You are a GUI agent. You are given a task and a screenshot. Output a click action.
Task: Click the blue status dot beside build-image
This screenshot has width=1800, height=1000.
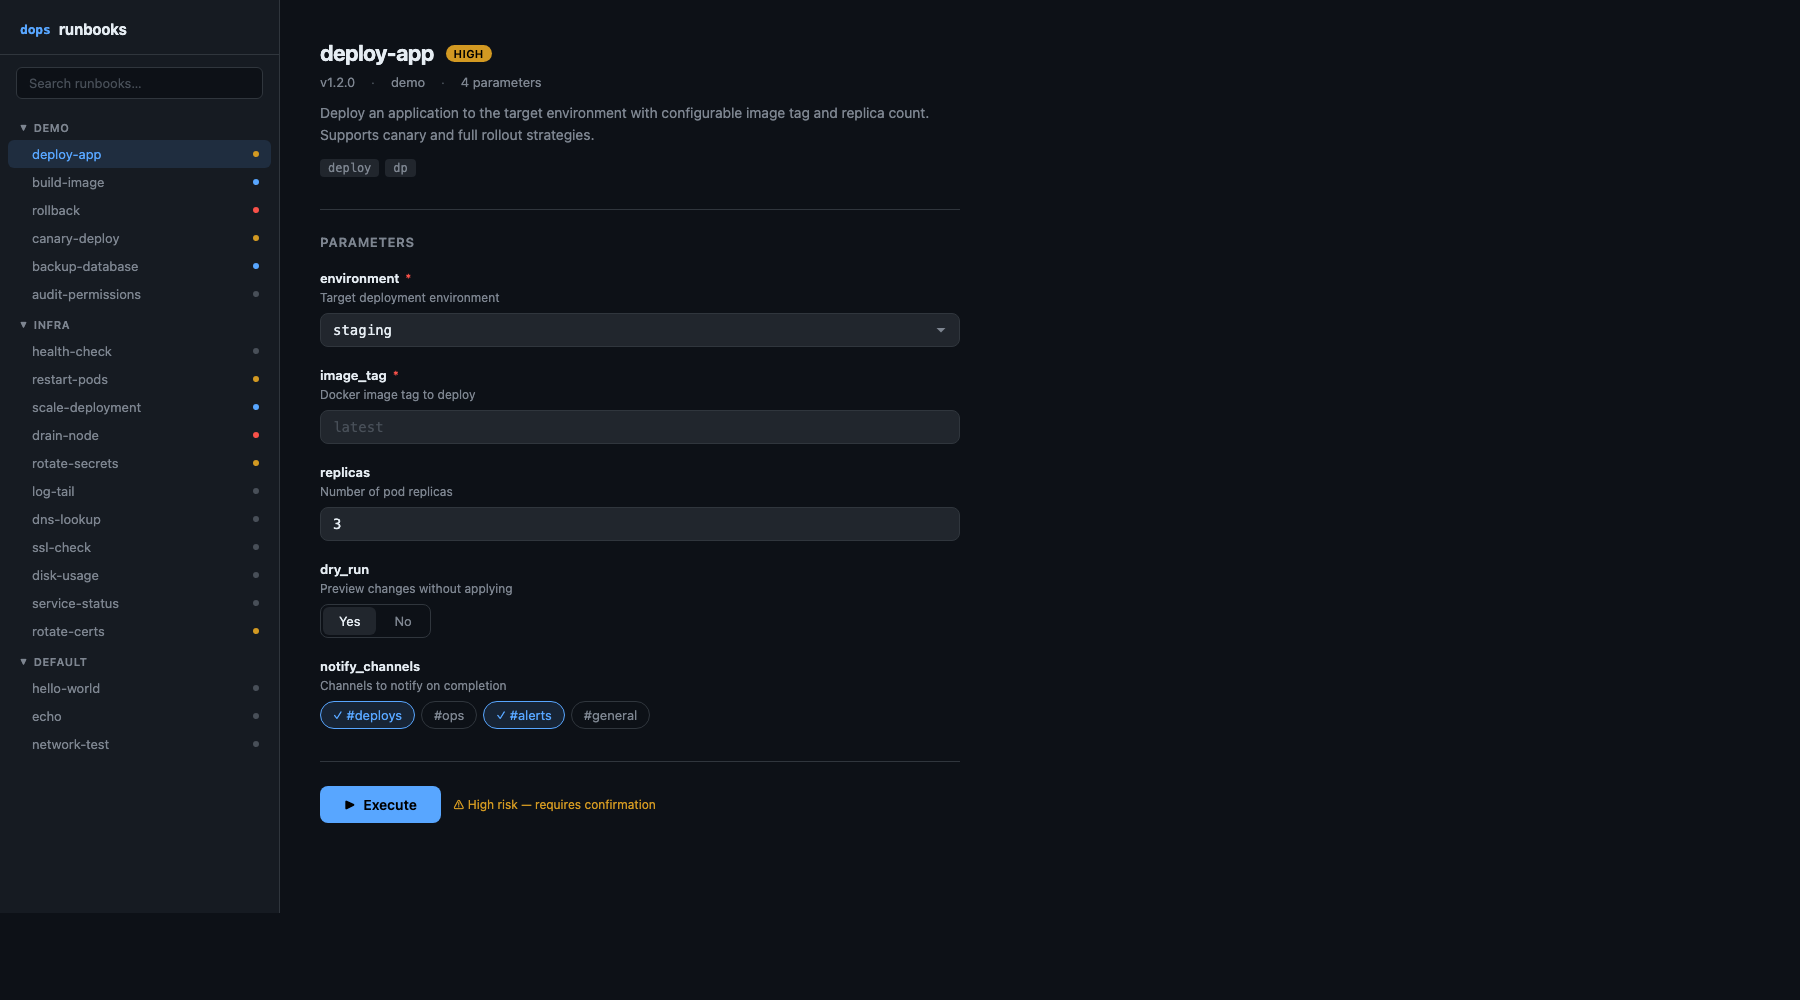256,182
